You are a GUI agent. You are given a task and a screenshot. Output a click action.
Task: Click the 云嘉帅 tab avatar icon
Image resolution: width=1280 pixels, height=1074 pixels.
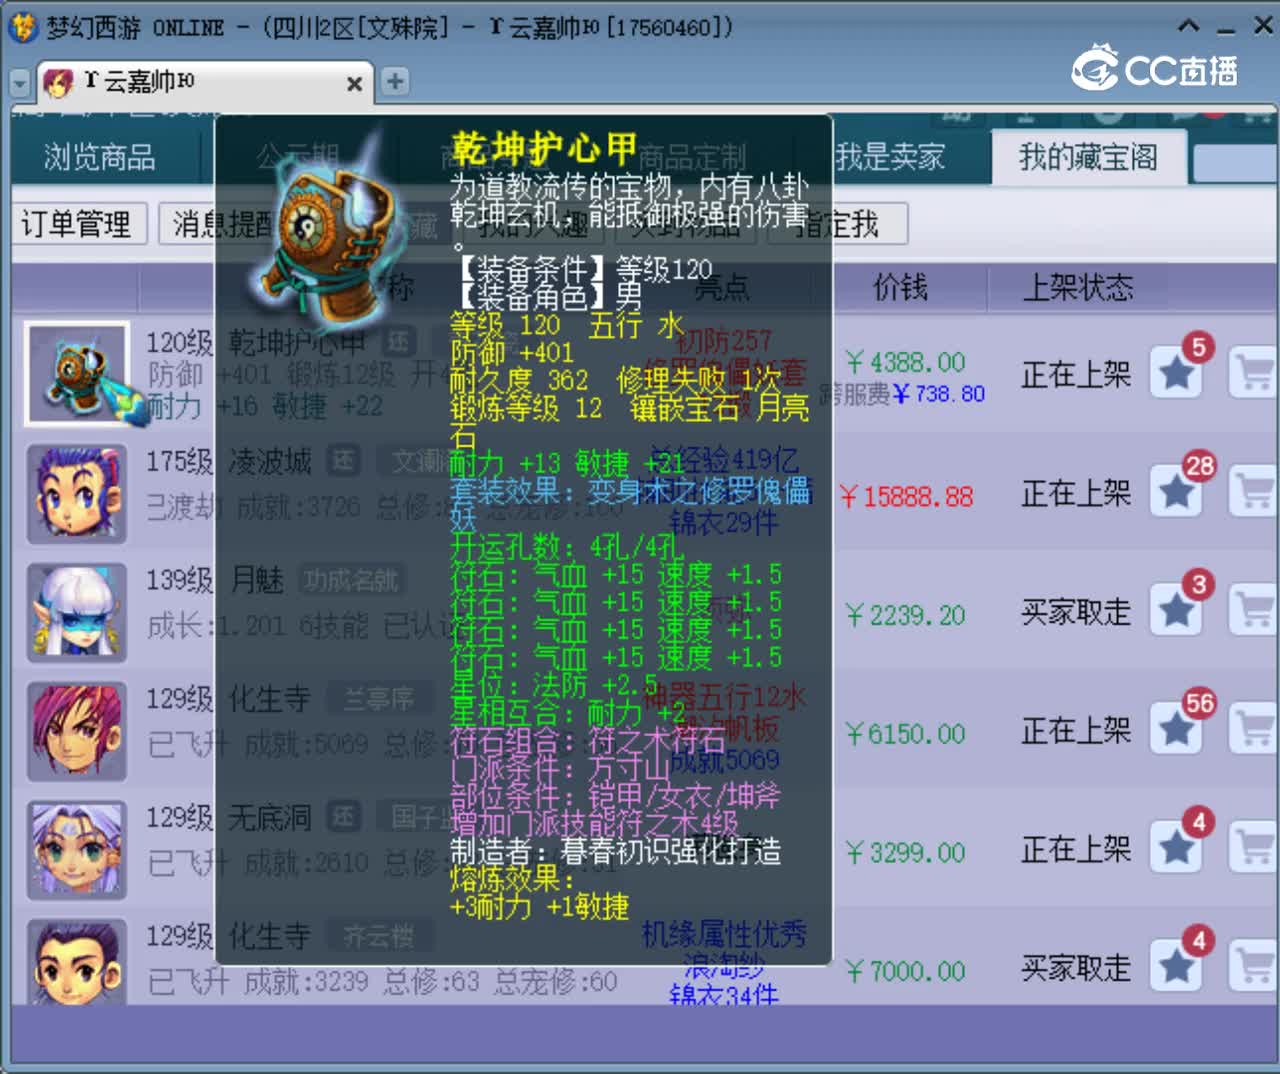pos(59,82)
